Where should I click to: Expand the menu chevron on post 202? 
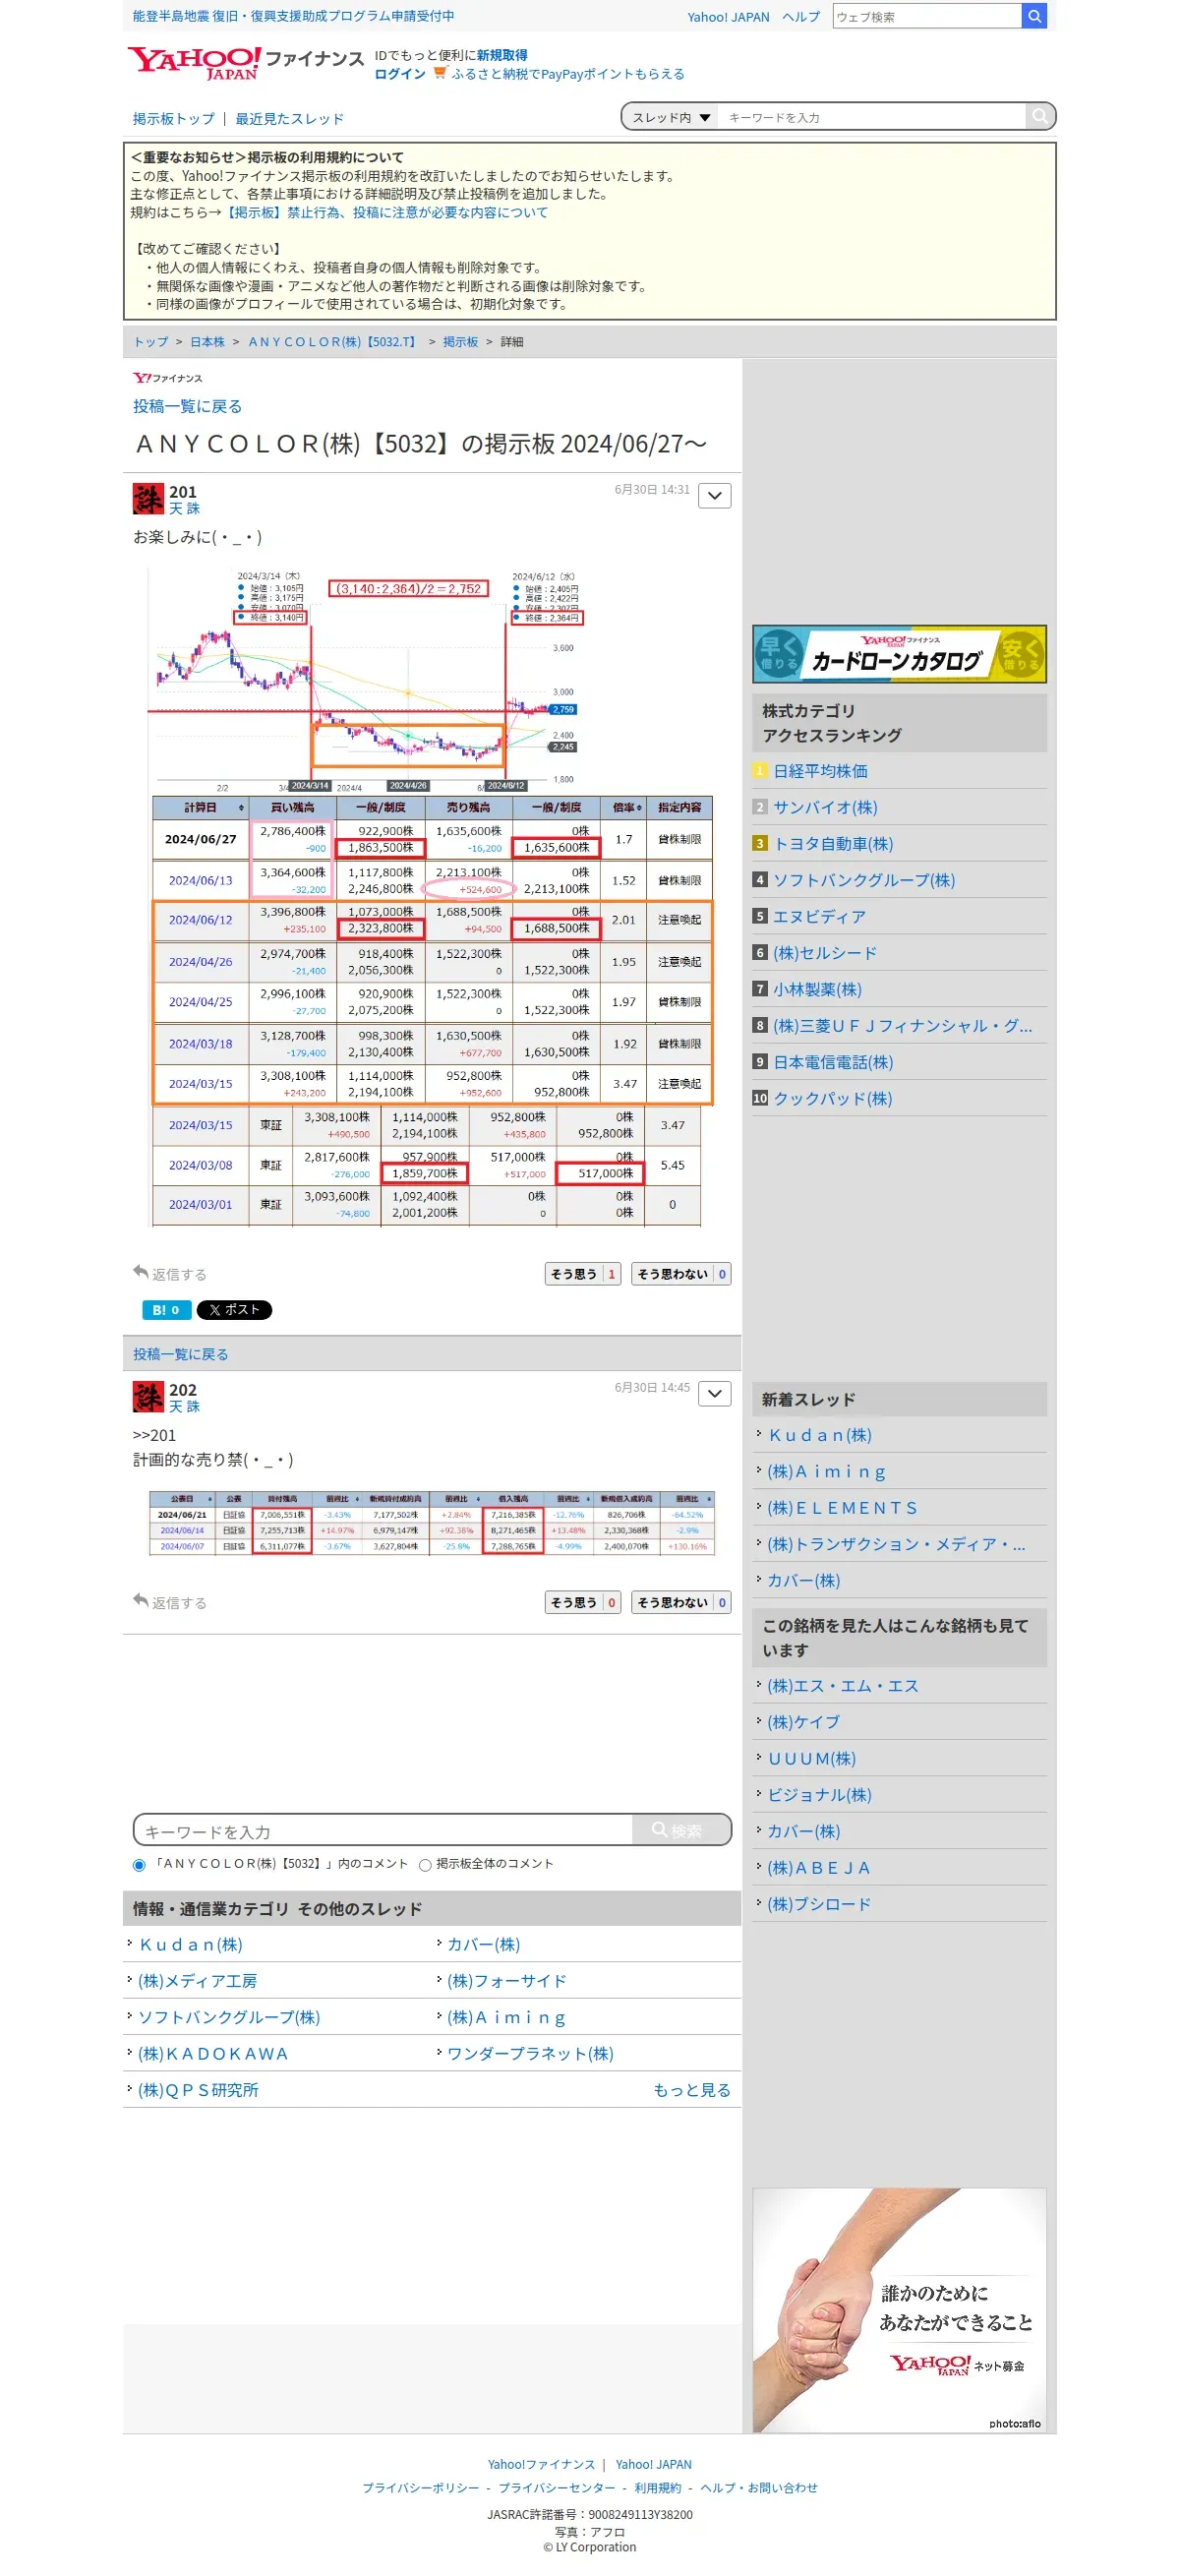point(715,1394)
